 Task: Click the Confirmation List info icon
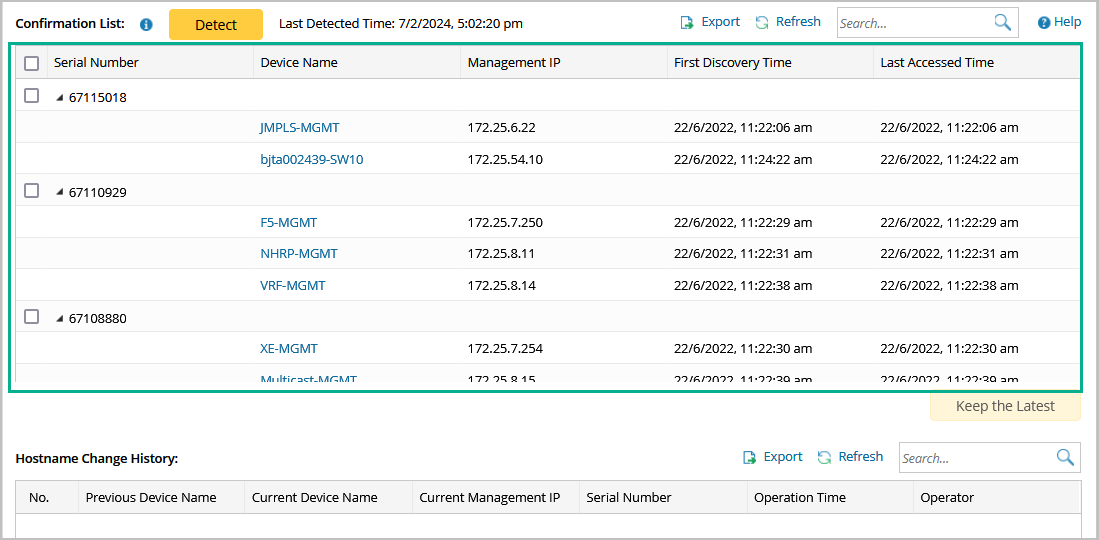(146, 24)
